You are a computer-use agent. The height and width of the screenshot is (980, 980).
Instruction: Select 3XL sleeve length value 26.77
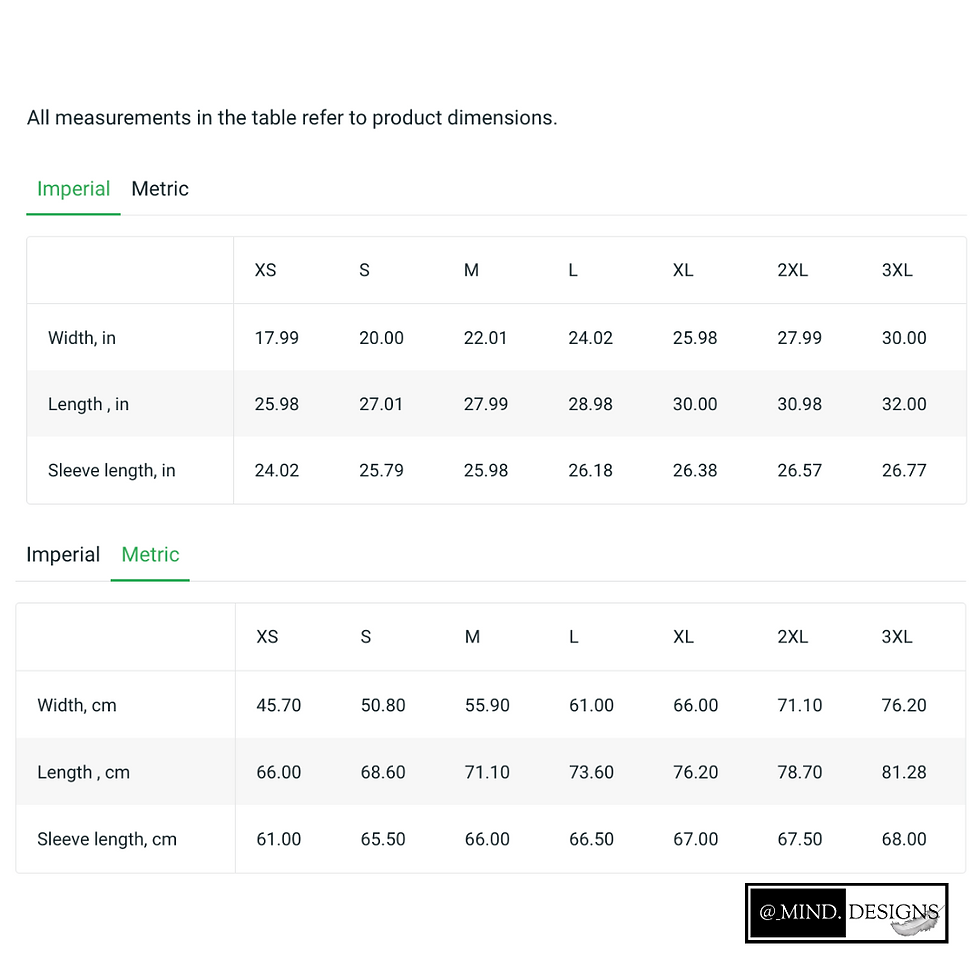click(x=904, y=471)
